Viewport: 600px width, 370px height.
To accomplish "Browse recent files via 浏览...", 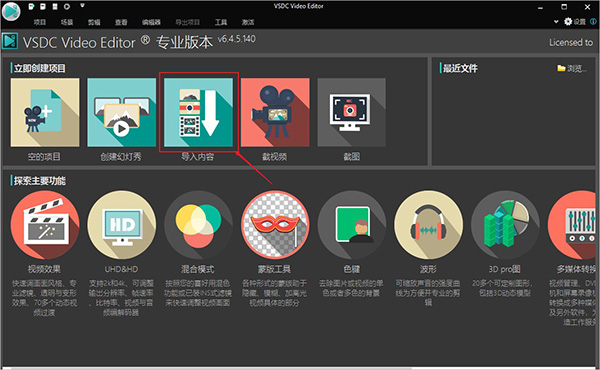I will [x=572, y=68].
